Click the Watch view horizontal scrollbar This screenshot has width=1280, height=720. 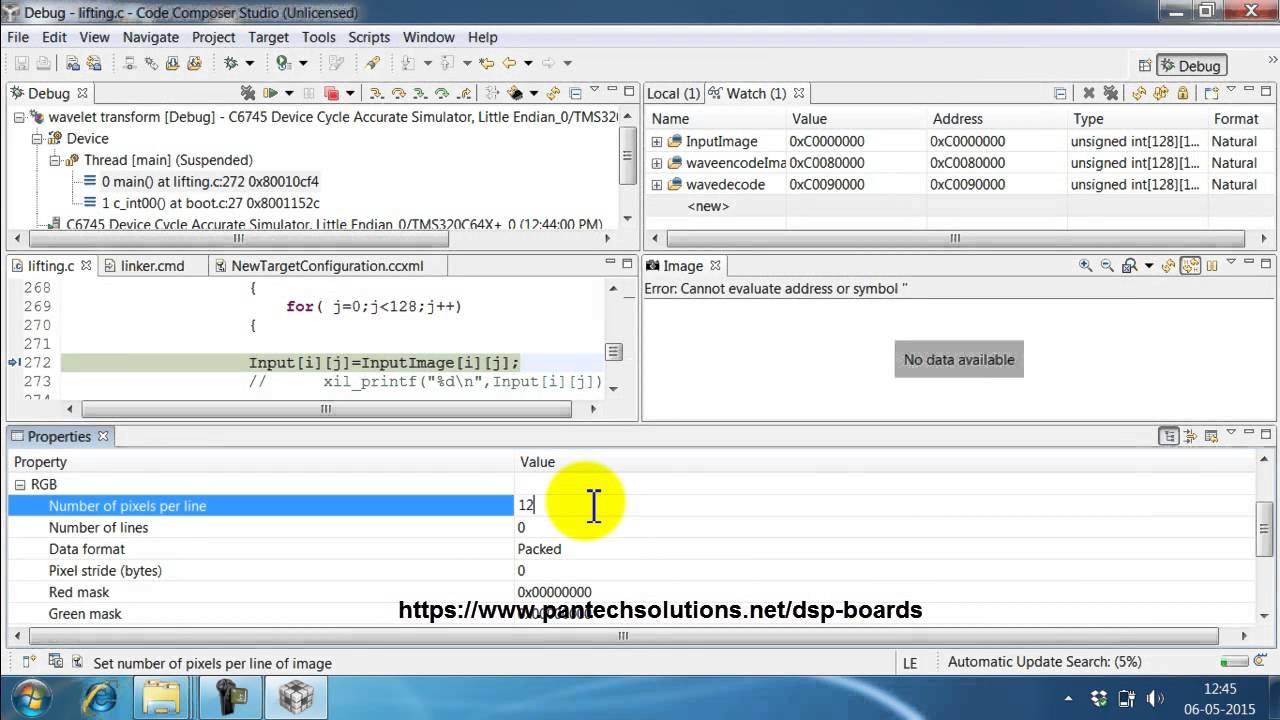(955, 239)
